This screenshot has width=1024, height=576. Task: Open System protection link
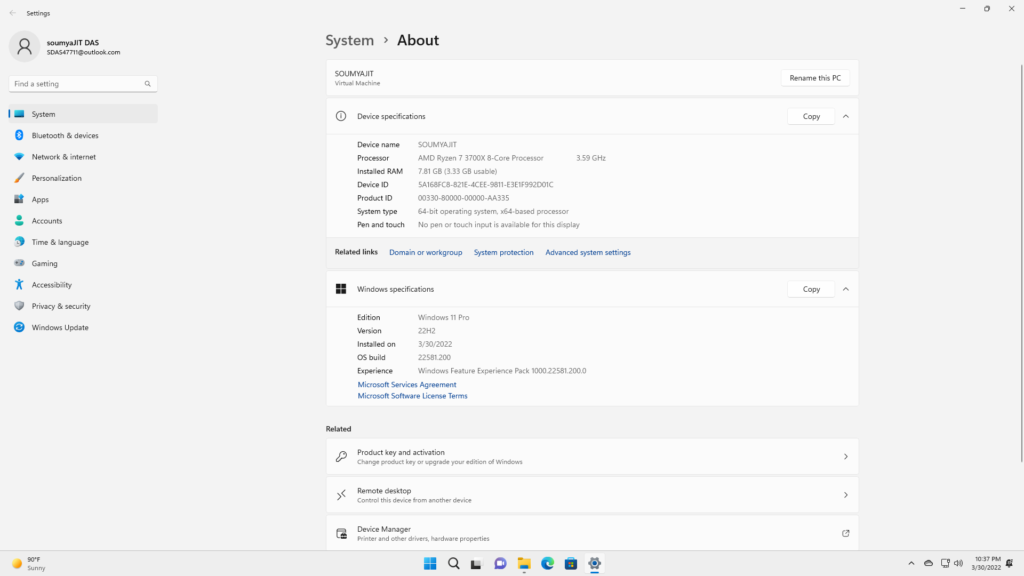[x=504, y=252]
